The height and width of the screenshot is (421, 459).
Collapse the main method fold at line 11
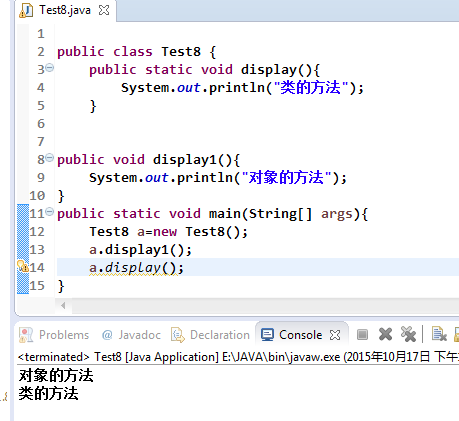[x=49, y=211]
